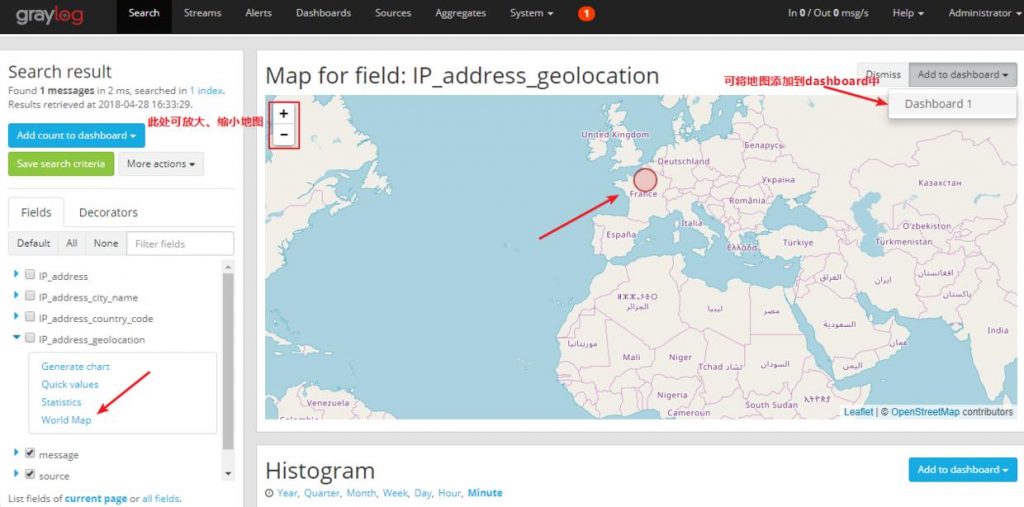Viewport: 1024px width, 507px height.
Task: Enable the IP_address_city_name checkbox
Action: click(30, 296)
